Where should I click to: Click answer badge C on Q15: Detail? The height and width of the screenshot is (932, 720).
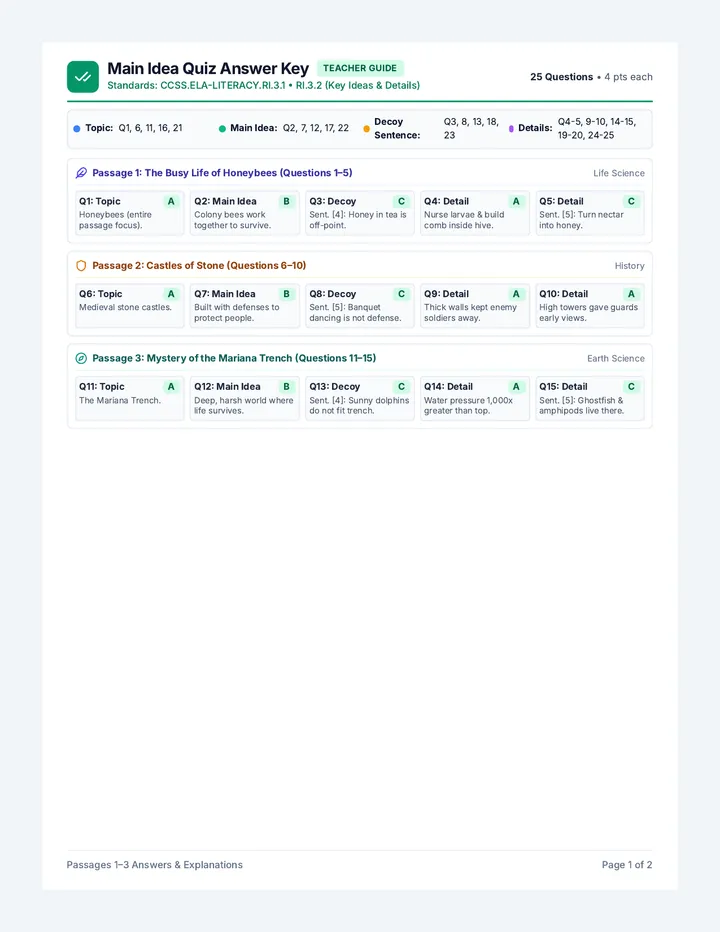[x=631, y=387]
